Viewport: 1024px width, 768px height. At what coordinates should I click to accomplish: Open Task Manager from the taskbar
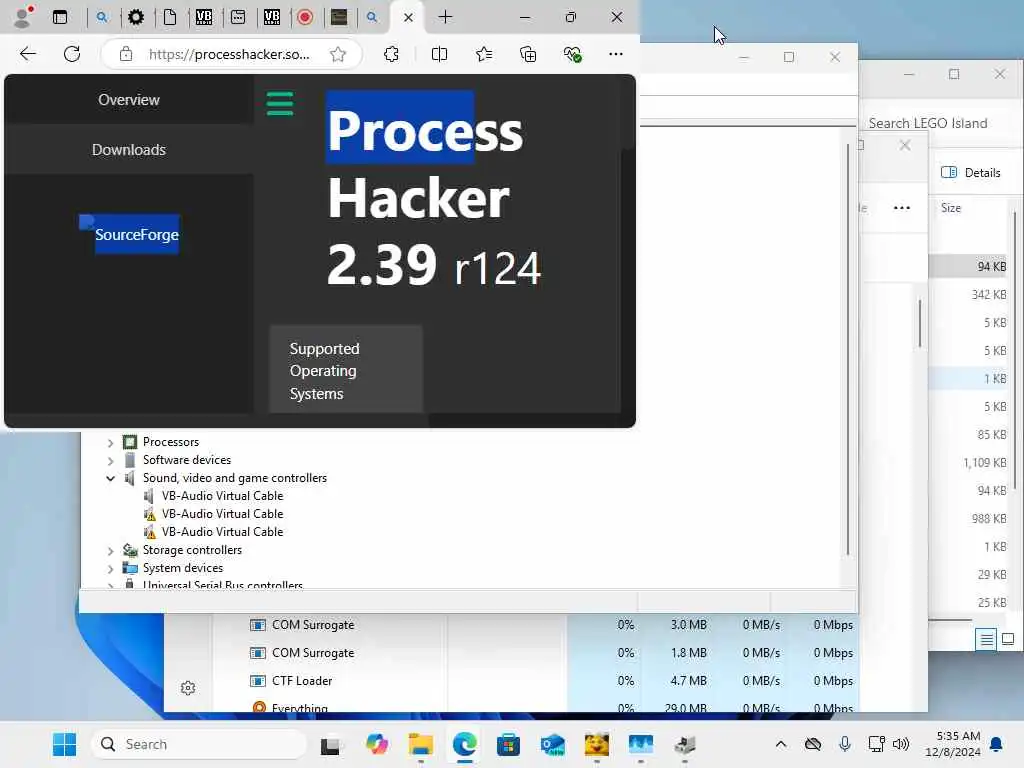click(x=641, y=744)
